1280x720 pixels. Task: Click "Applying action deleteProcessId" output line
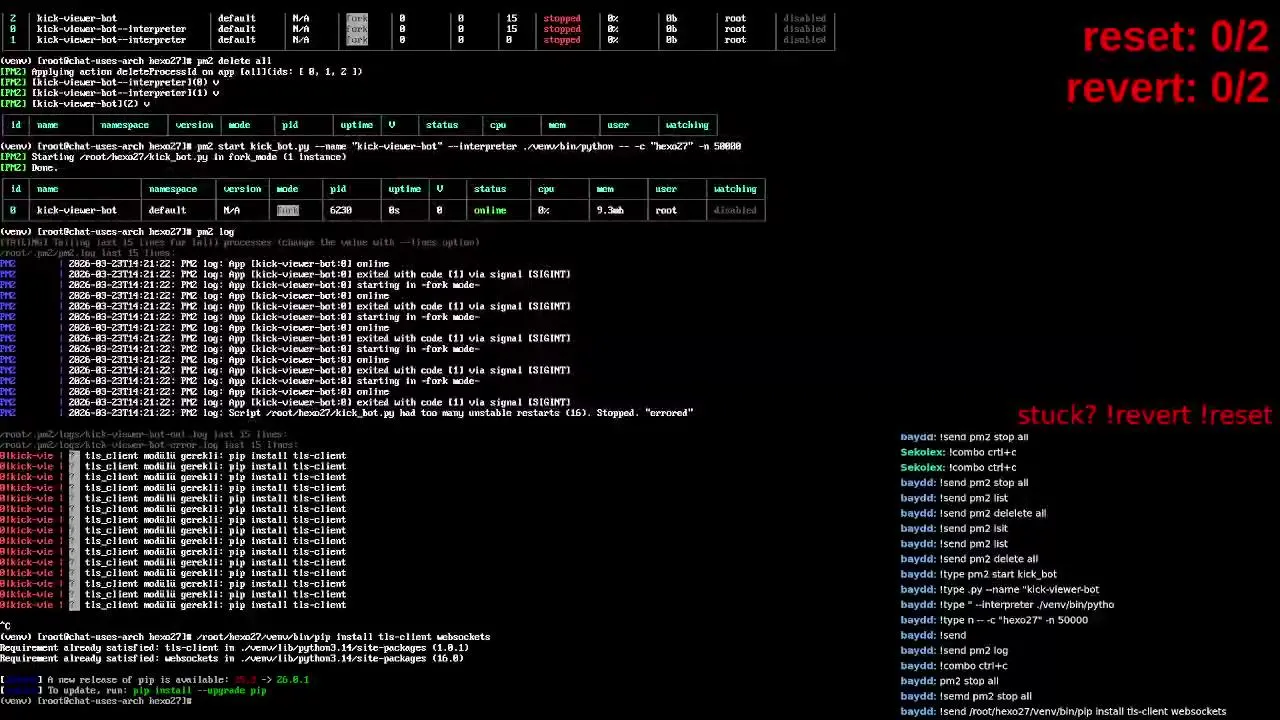pos(181,72)
